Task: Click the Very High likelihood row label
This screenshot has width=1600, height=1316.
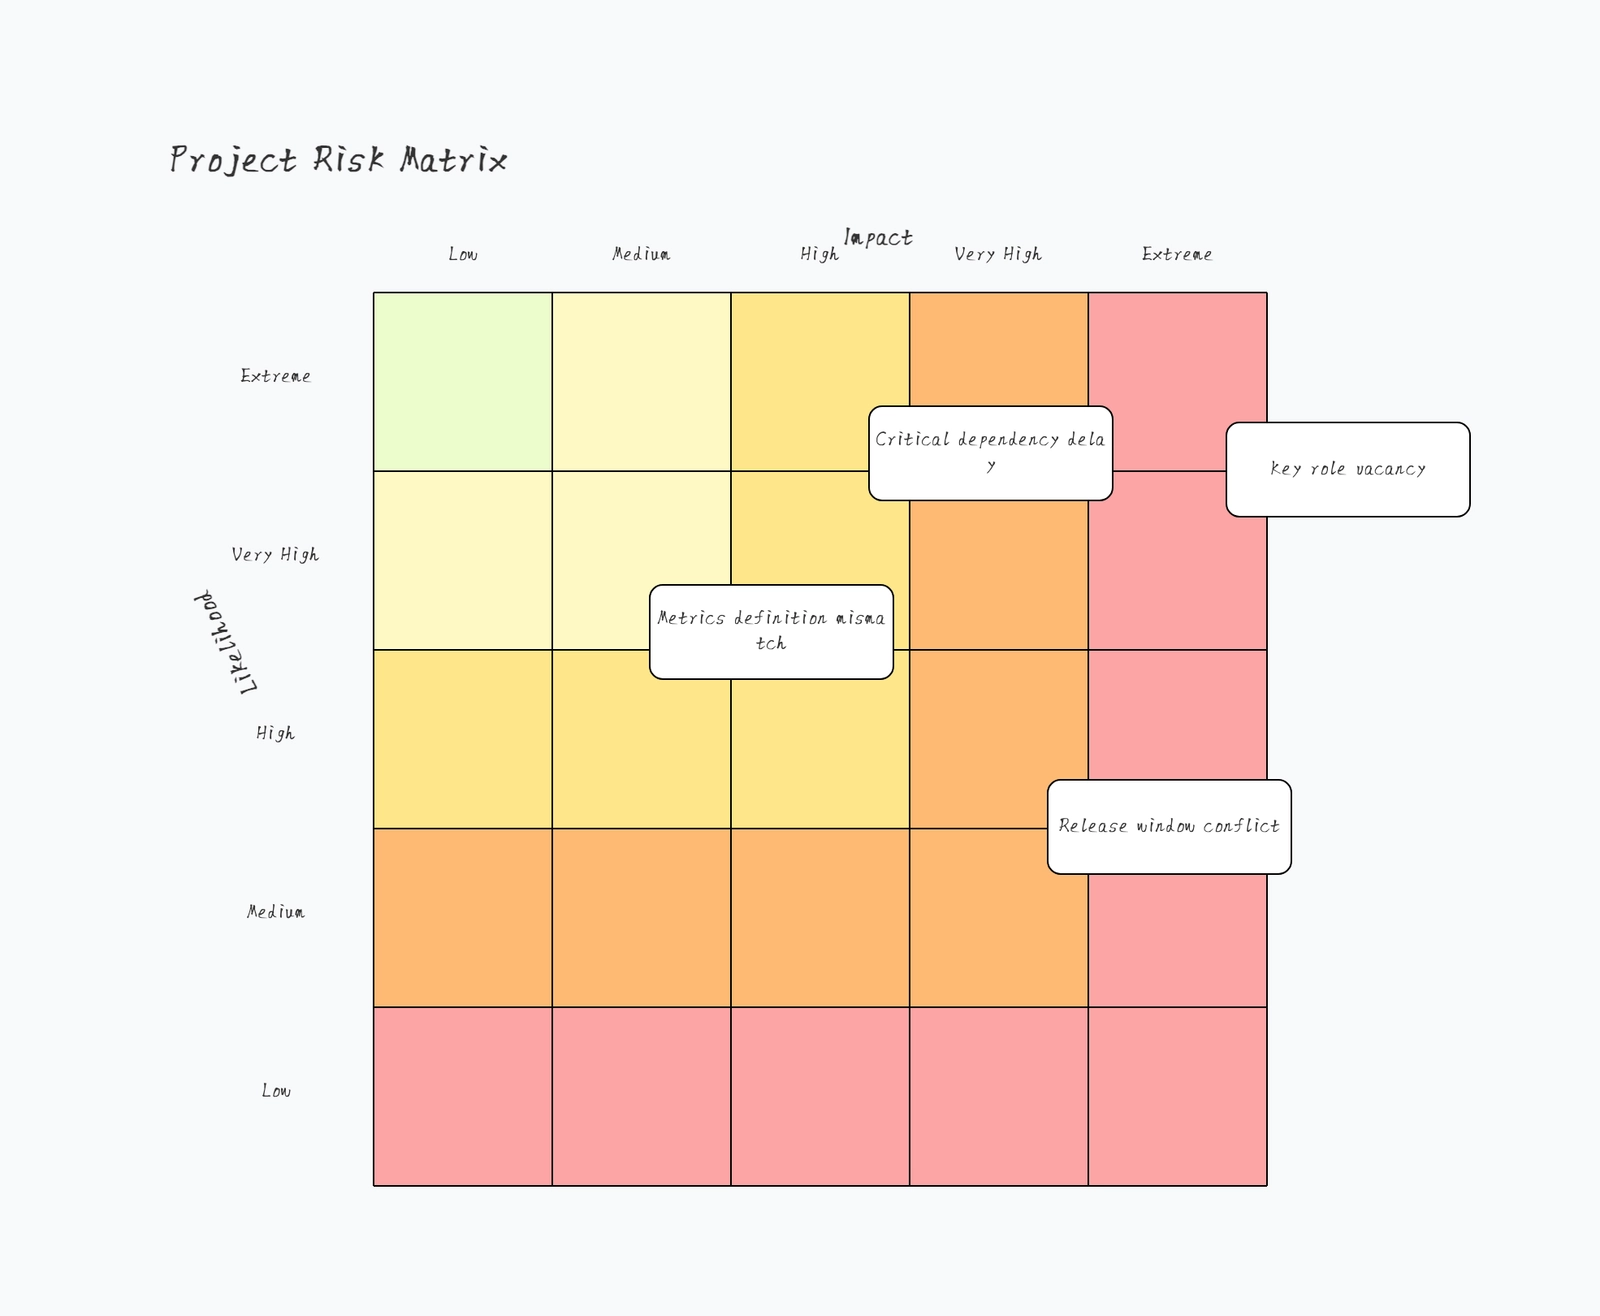Action: tap(275, 554)
